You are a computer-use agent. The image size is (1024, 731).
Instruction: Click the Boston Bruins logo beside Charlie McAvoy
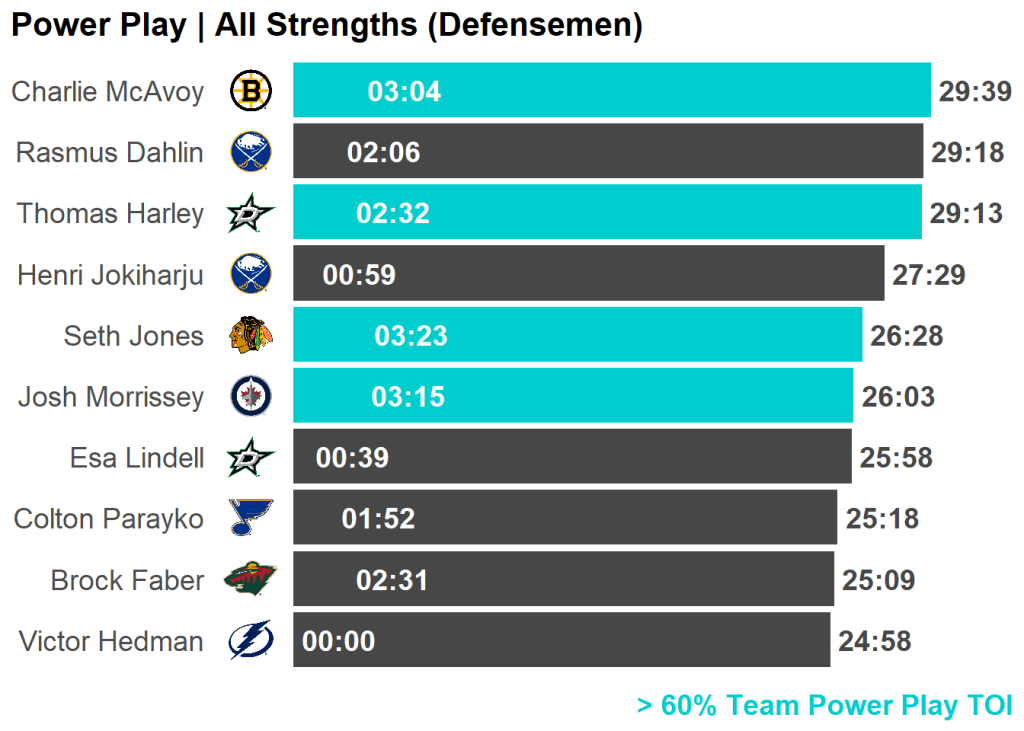(x=250, y=92)
